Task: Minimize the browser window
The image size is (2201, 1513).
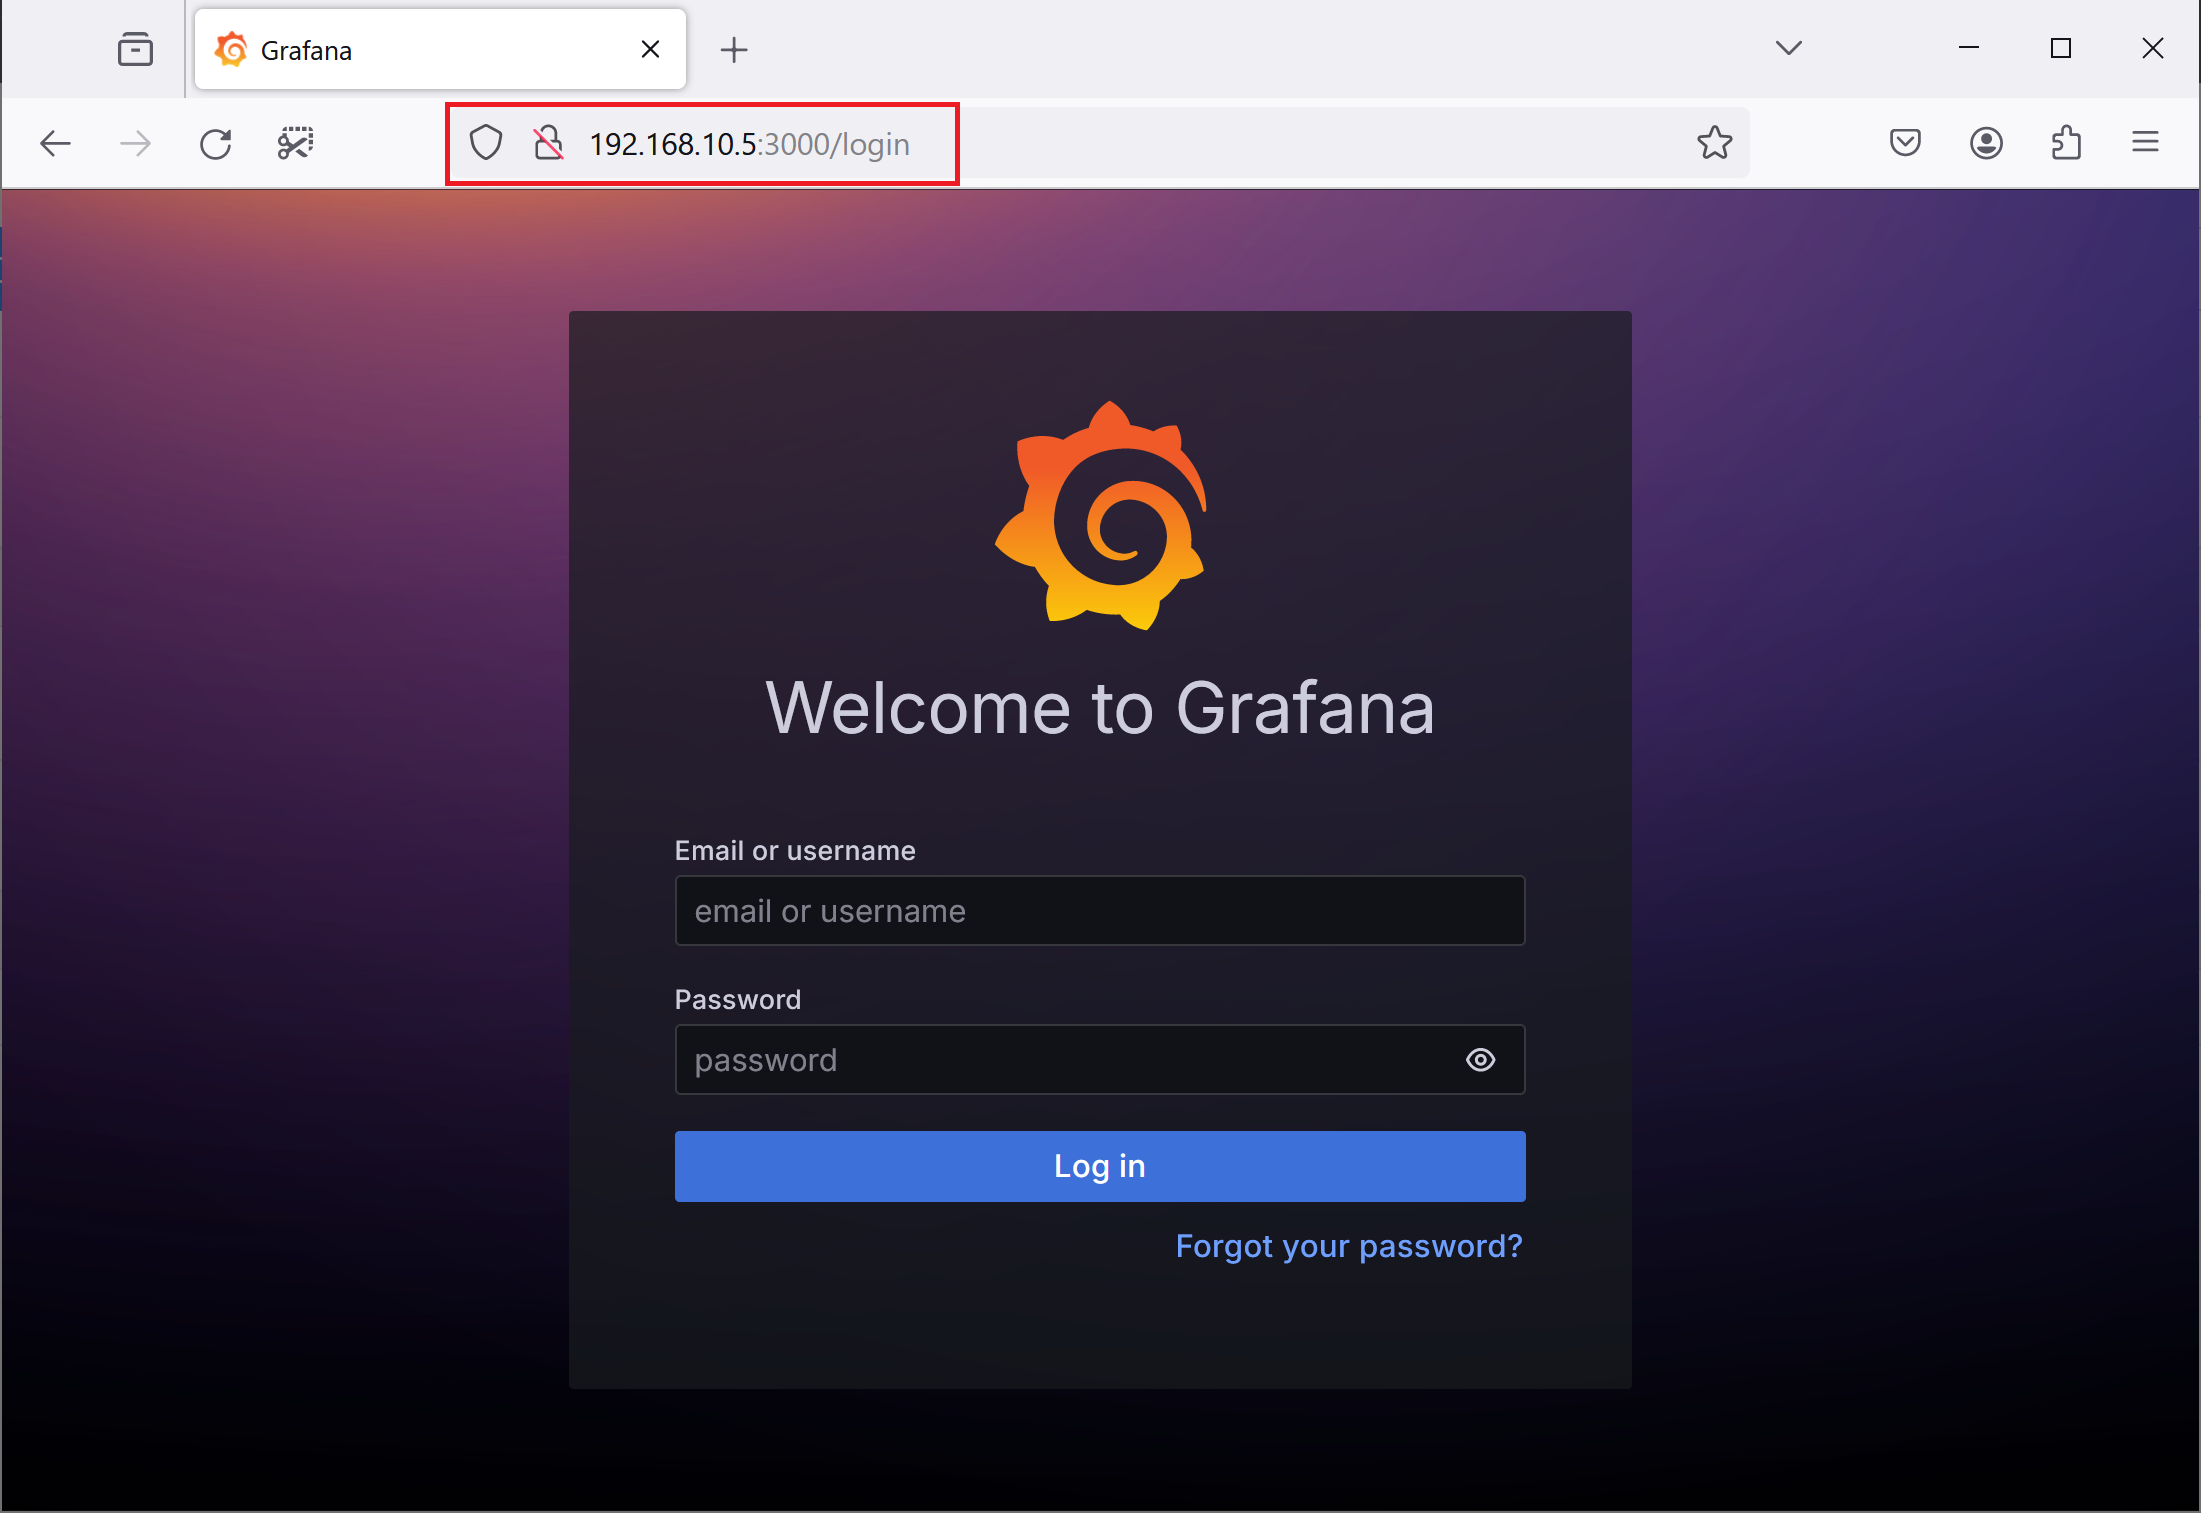Action: 1969,48
